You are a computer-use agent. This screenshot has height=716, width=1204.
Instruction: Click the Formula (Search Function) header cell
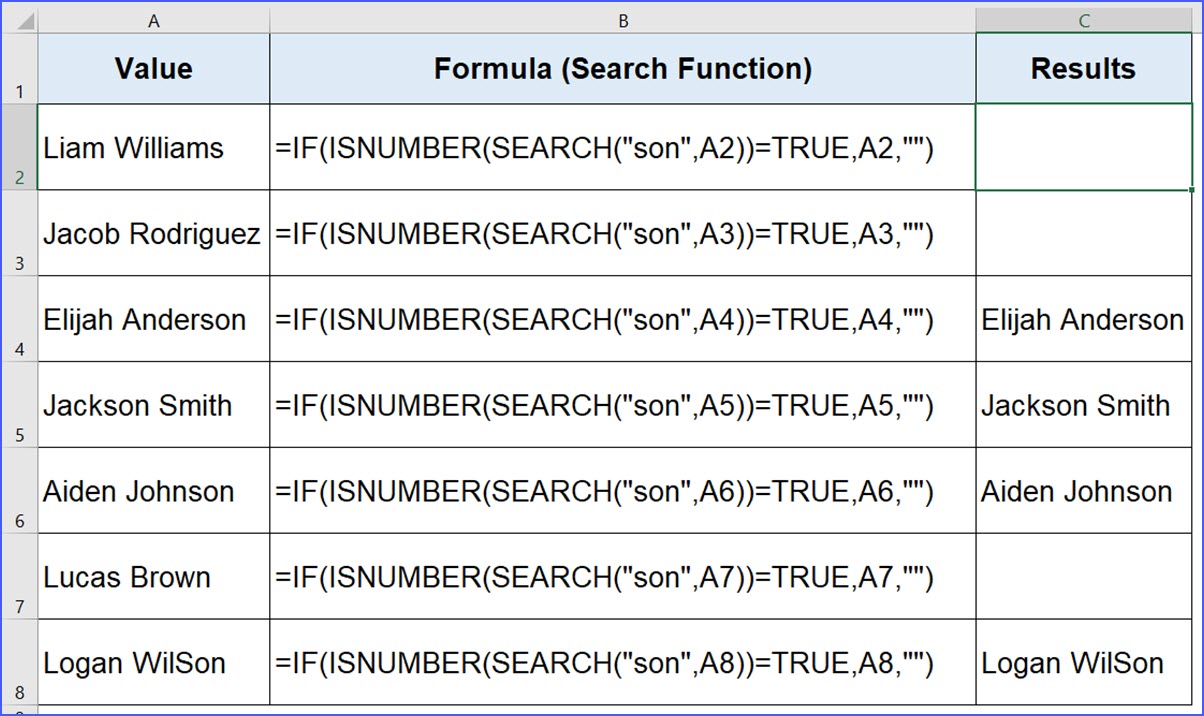pos(622,68)
